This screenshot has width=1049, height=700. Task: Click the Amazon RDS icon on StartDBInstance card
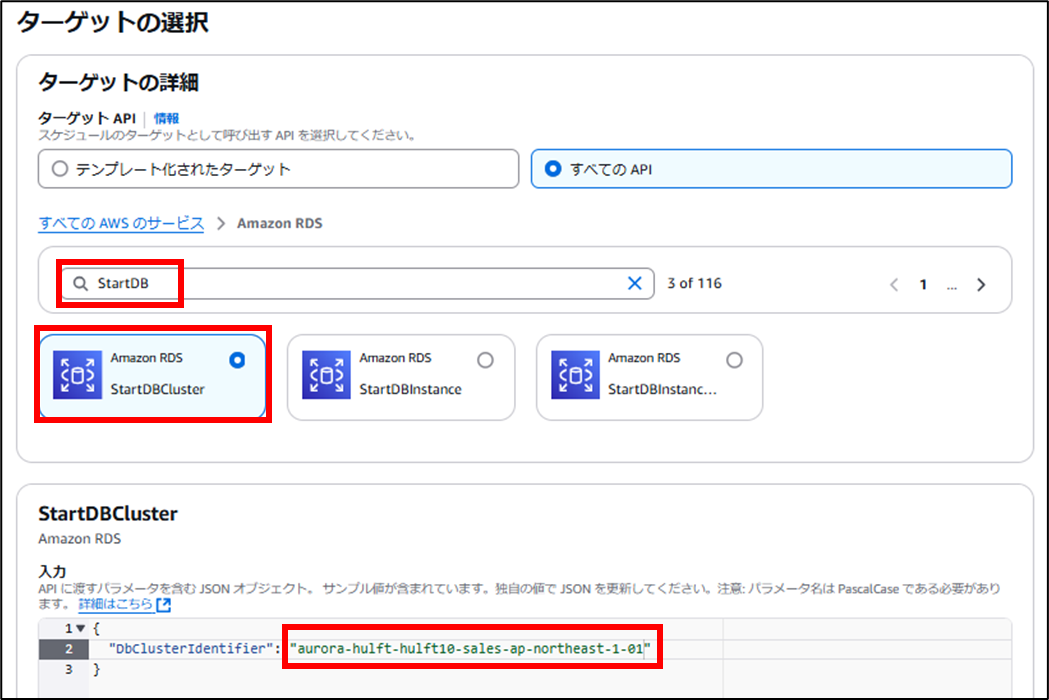coord(326,375)
